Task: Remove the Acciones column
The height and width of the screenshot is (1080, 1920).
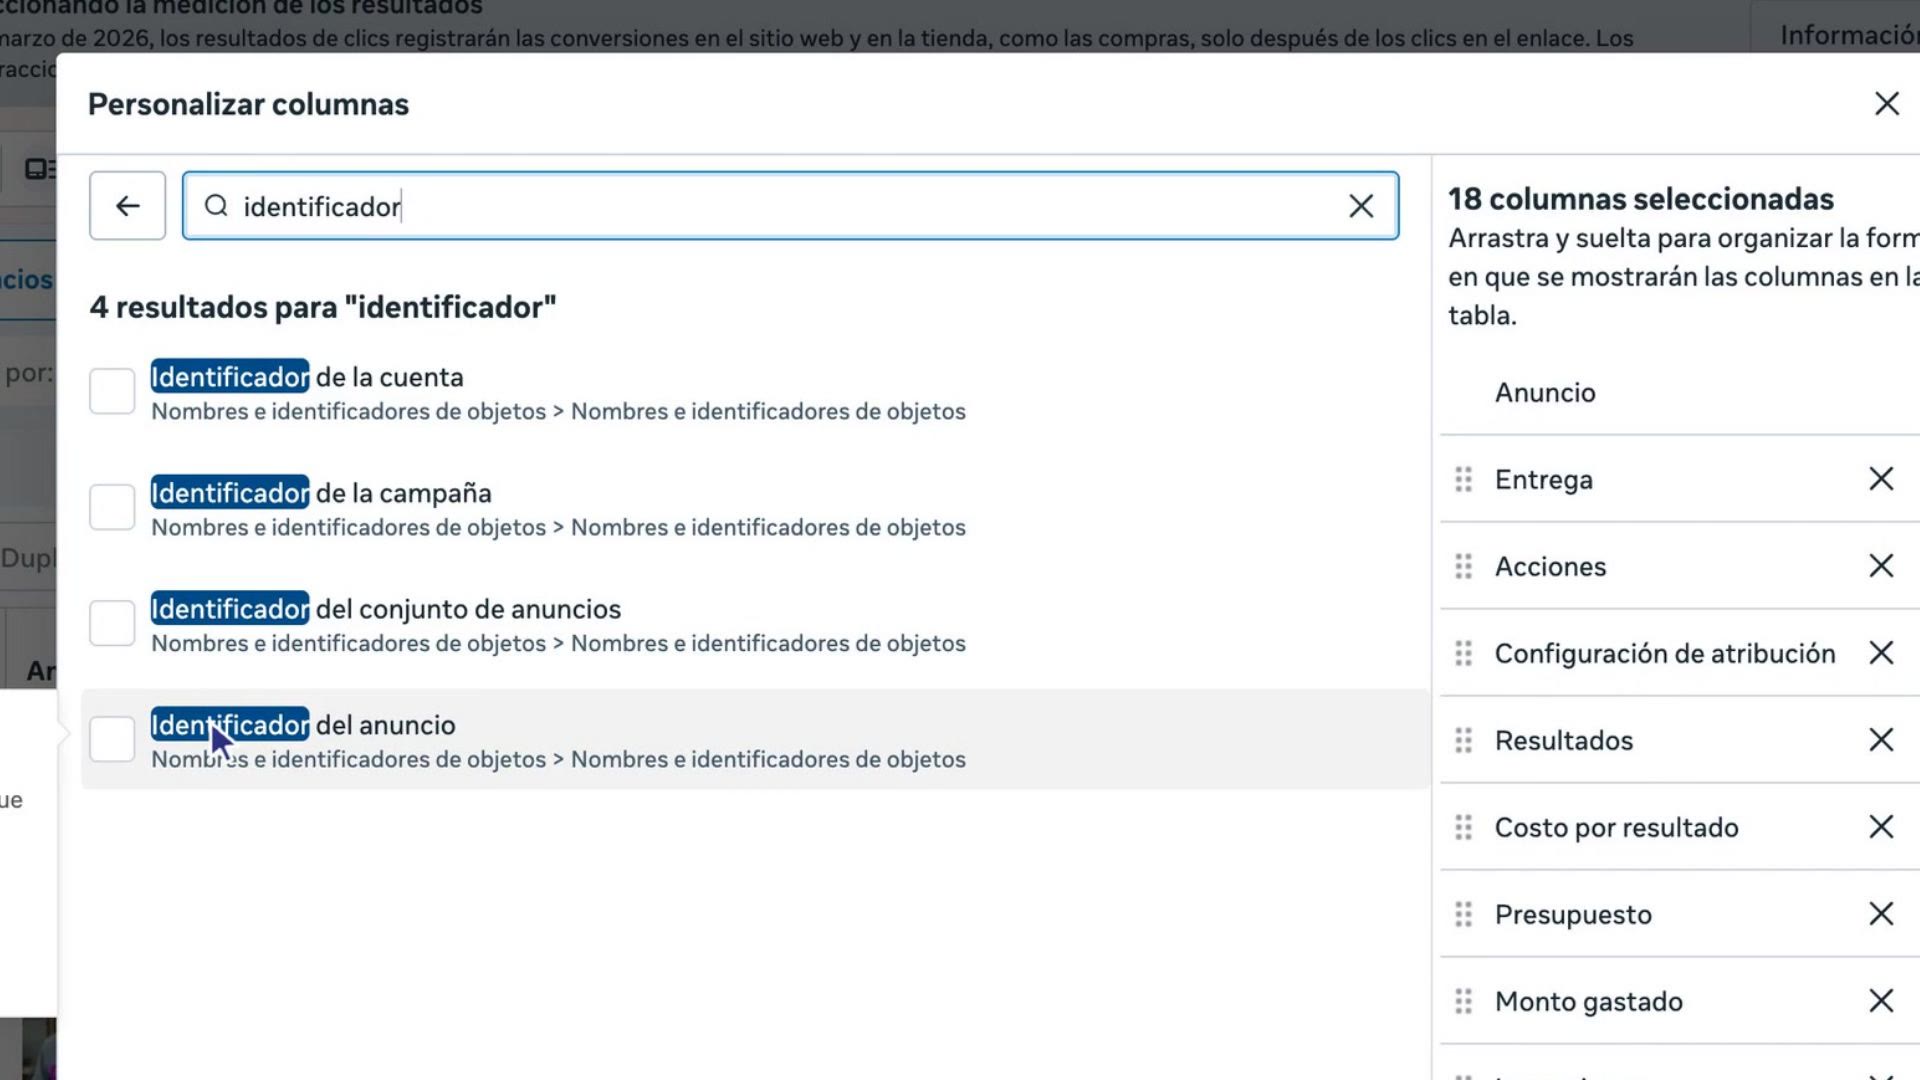Action: click(1881, 566)
